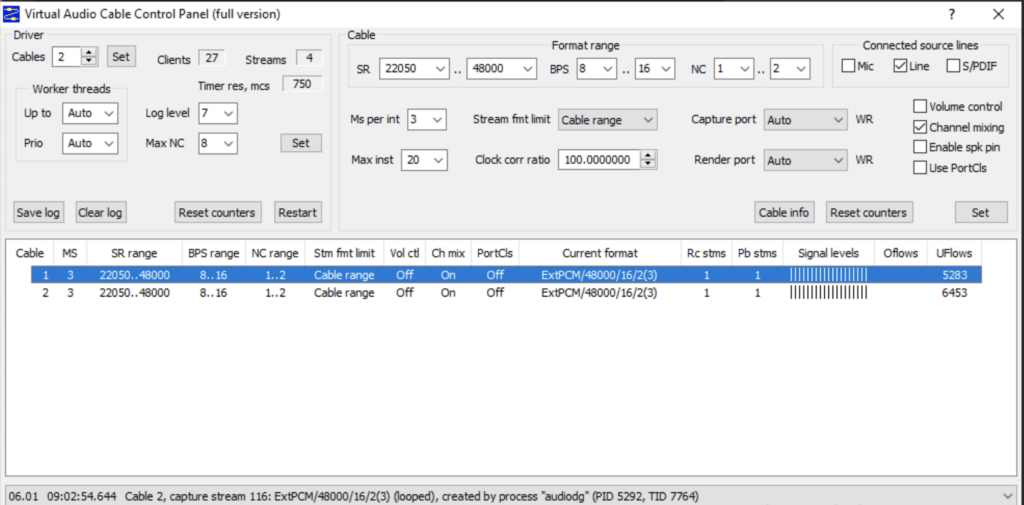1024x505 pixels.
Task: Open the maximum SR 48000 dropdown
Action: pyautogui.click(x=502, y=69)
